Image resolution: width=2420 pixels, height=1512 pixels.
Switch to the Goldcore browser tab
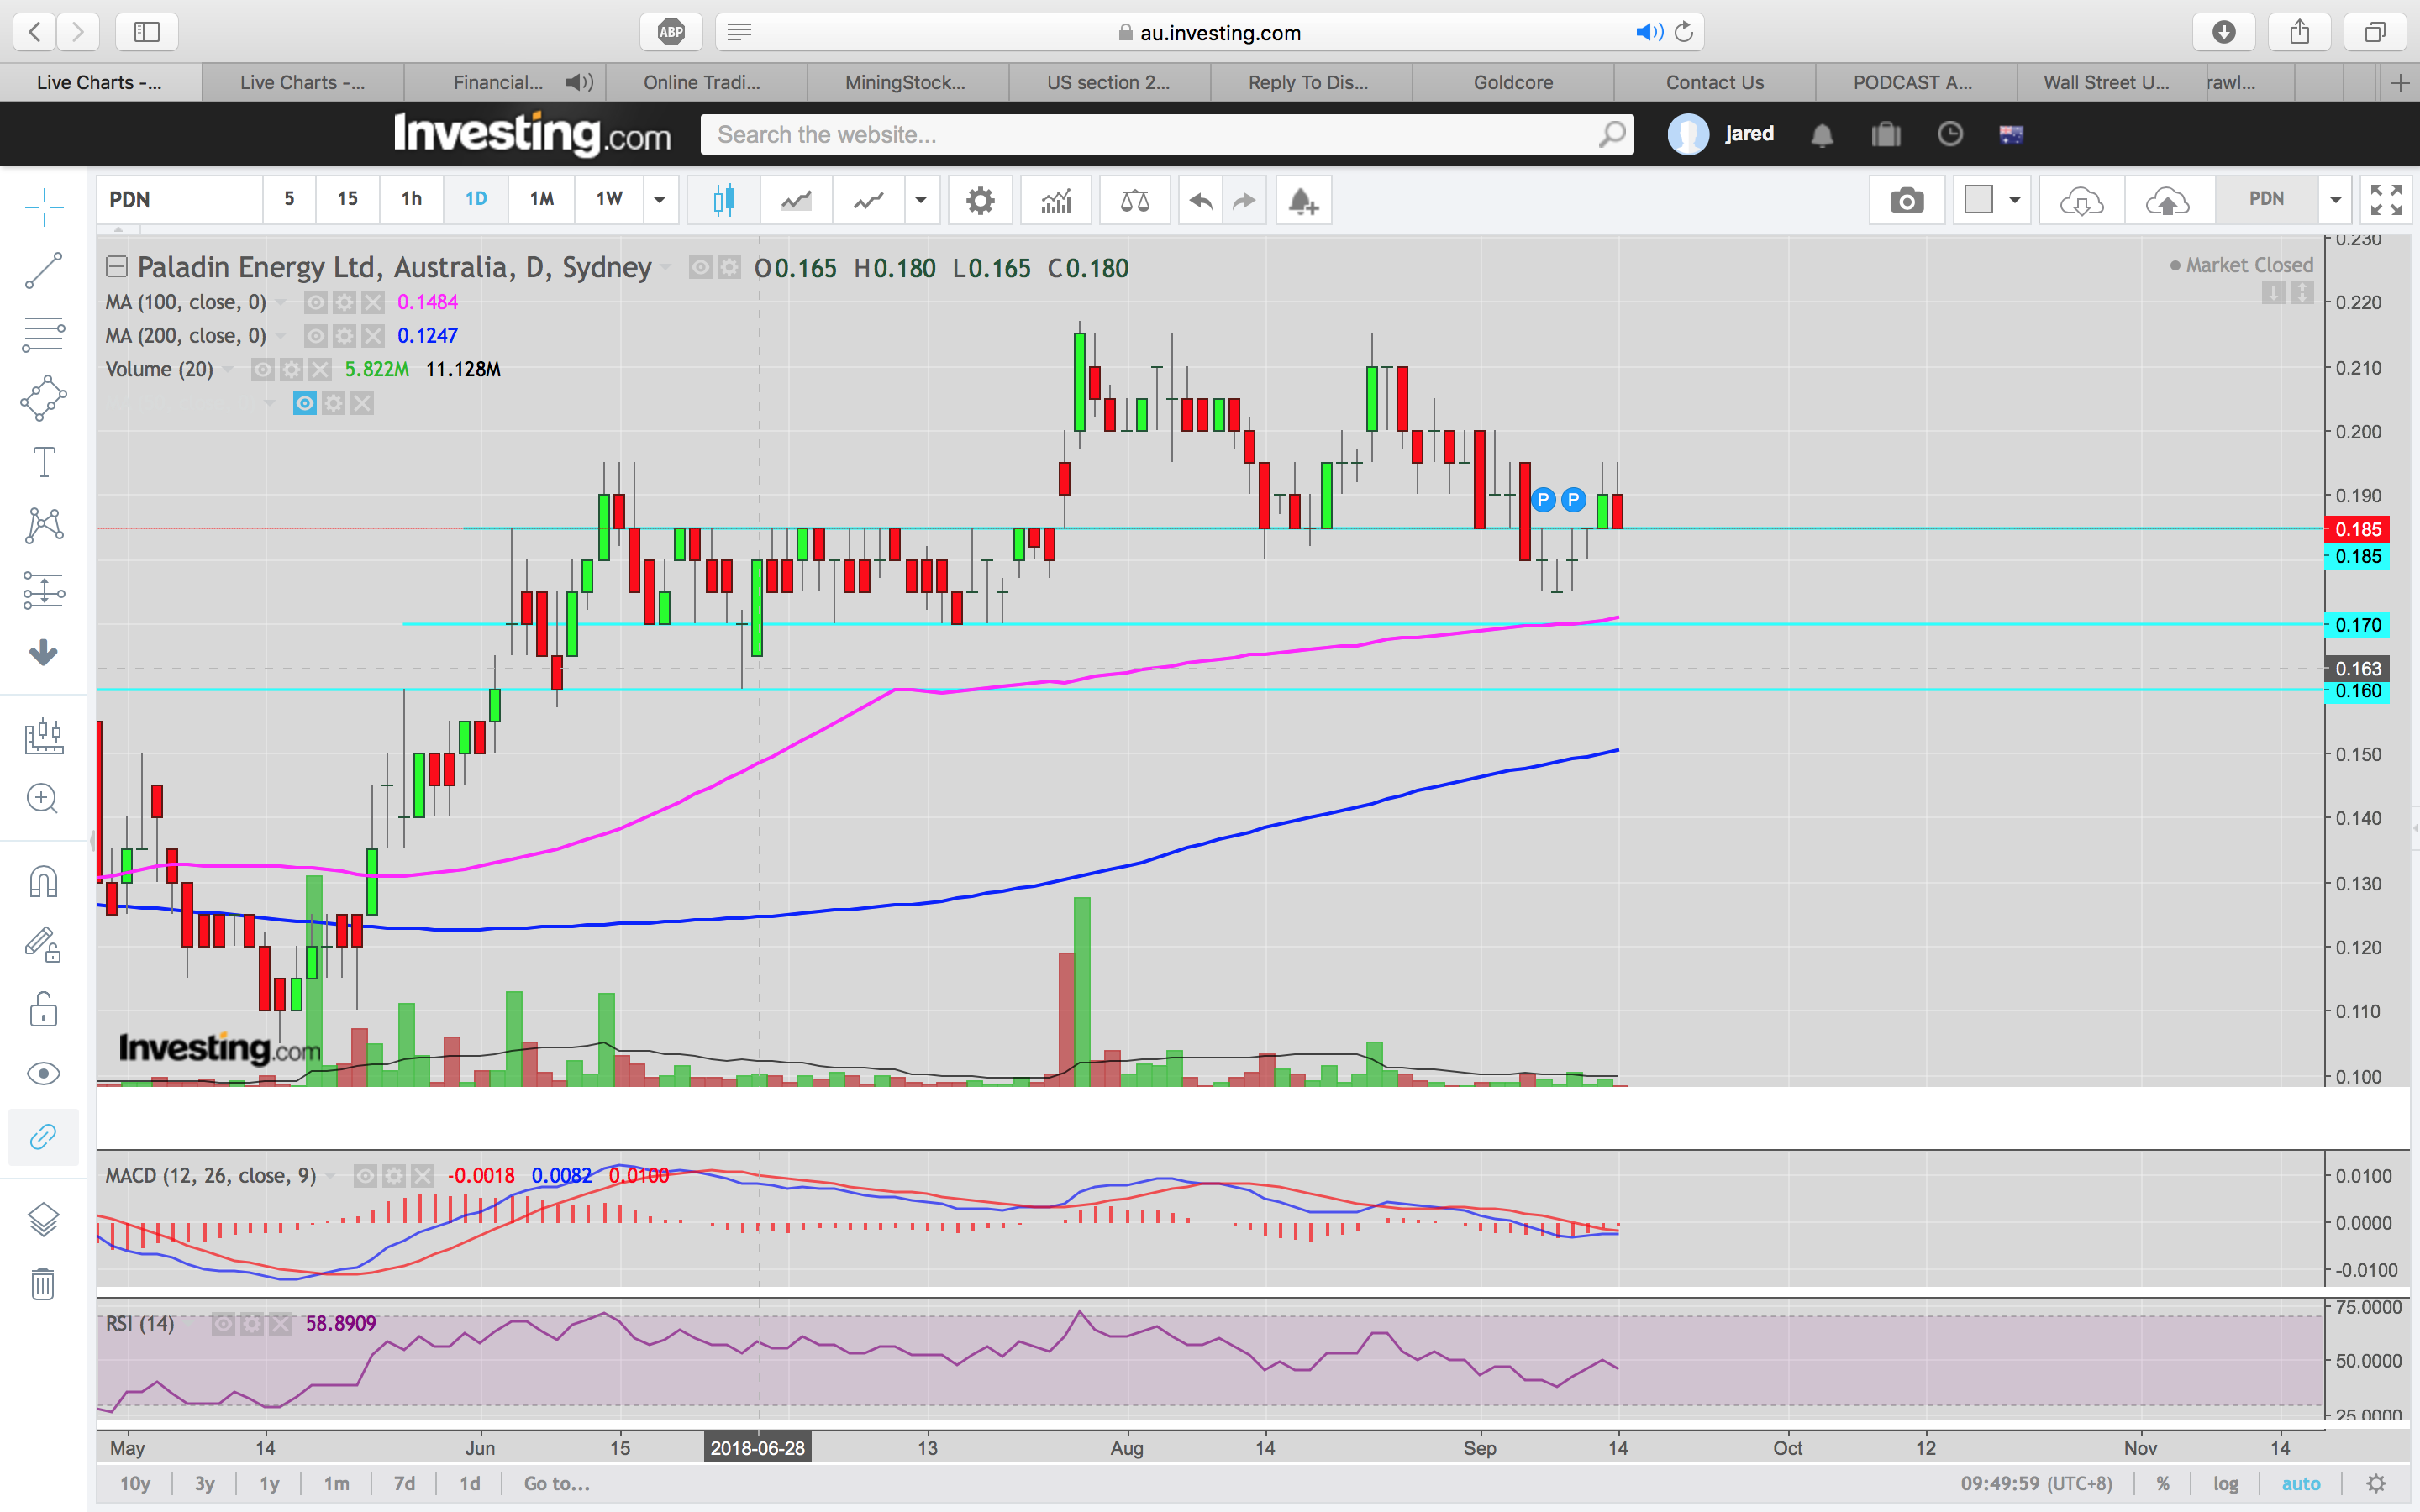(x=1513, y=82)
